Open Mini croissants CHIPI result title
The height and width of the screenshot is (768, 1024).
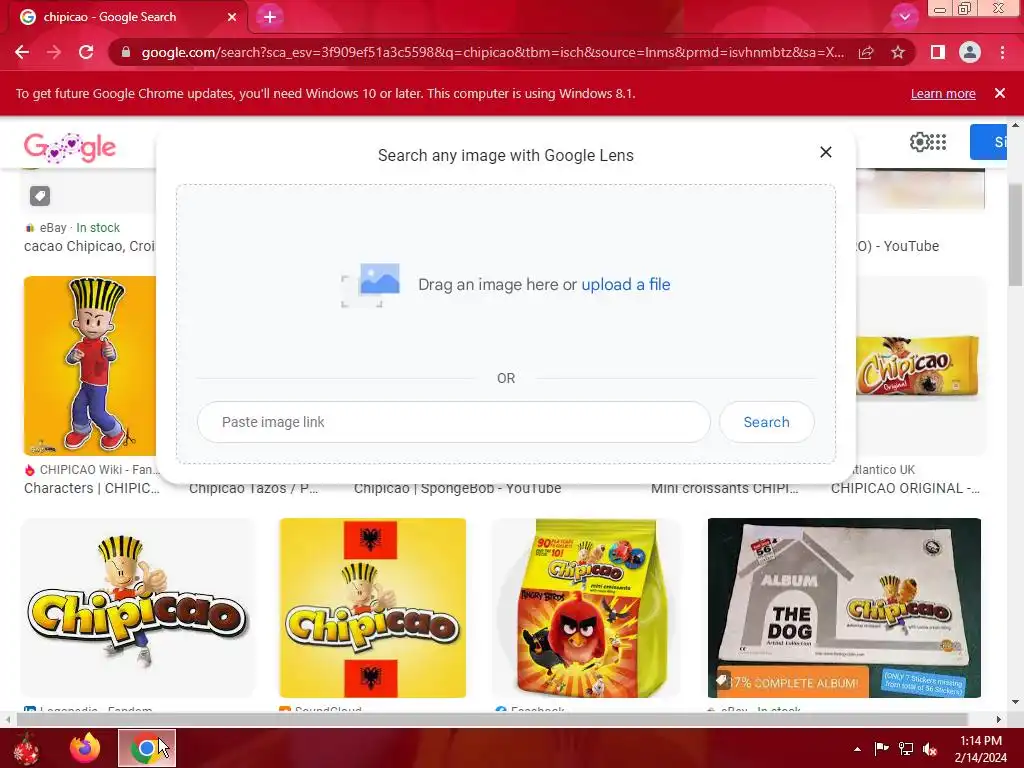tap(725, 488)
